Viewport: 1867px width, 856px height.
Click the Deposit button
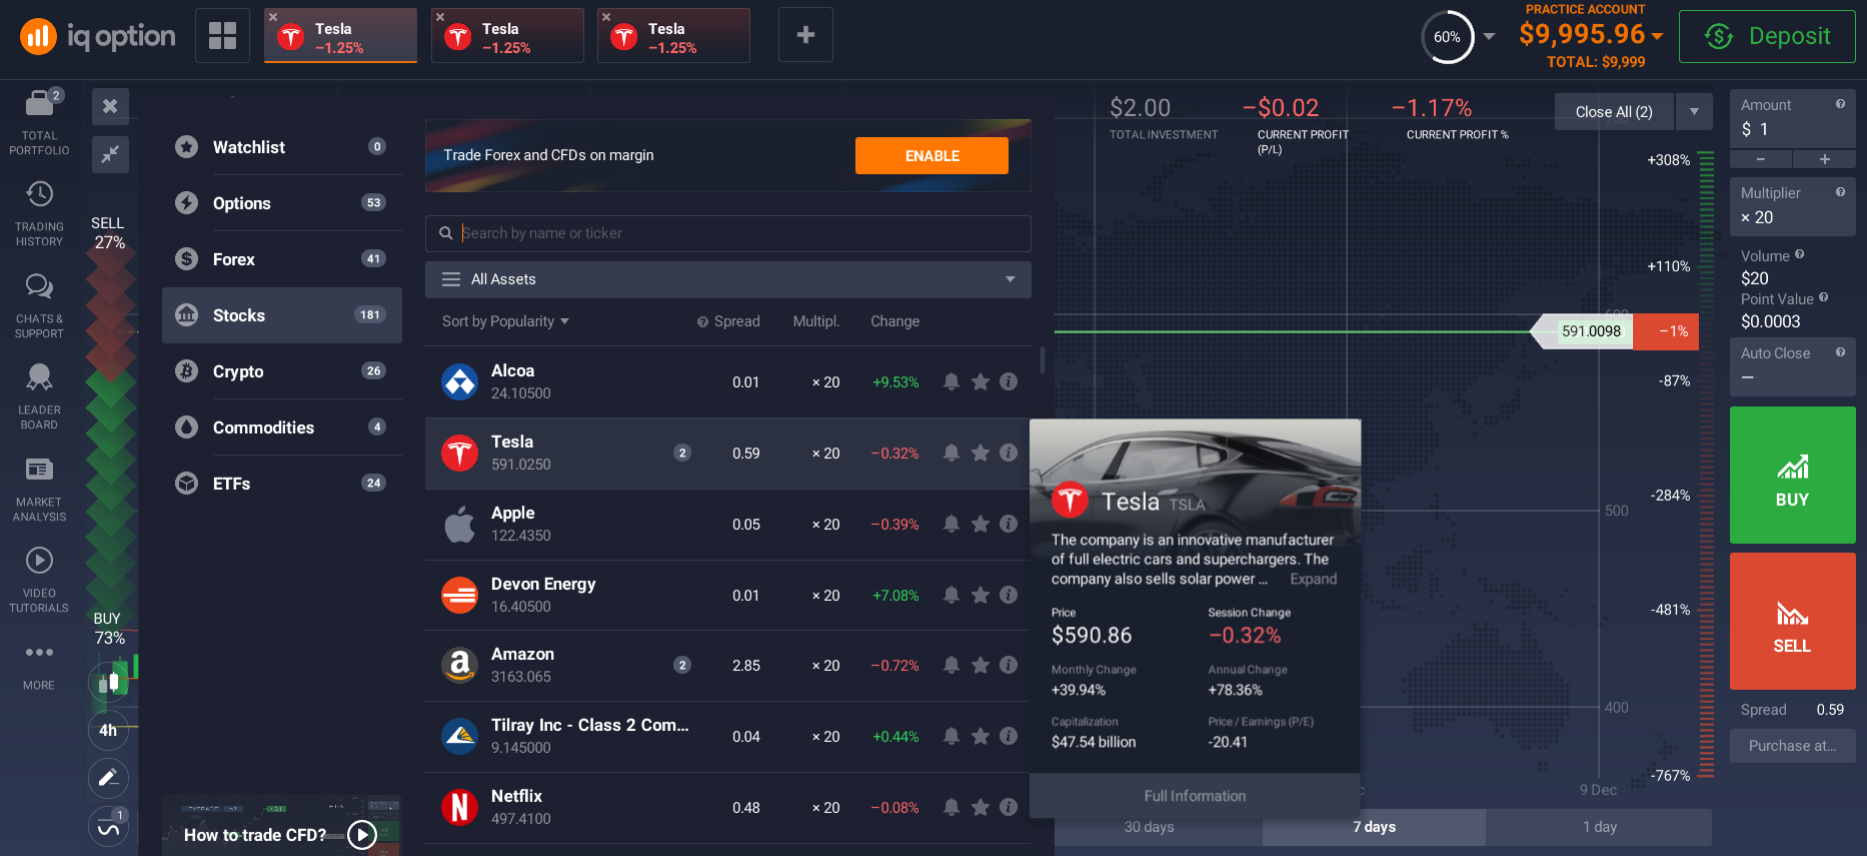(1767, 36)
